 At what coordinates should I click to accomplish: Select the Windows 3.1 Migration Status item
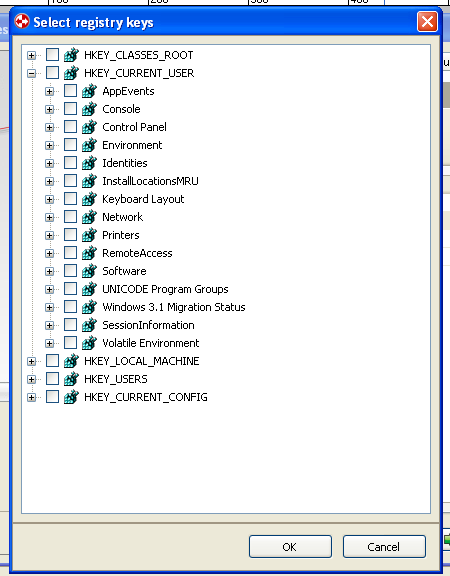[x=174, y=307]
